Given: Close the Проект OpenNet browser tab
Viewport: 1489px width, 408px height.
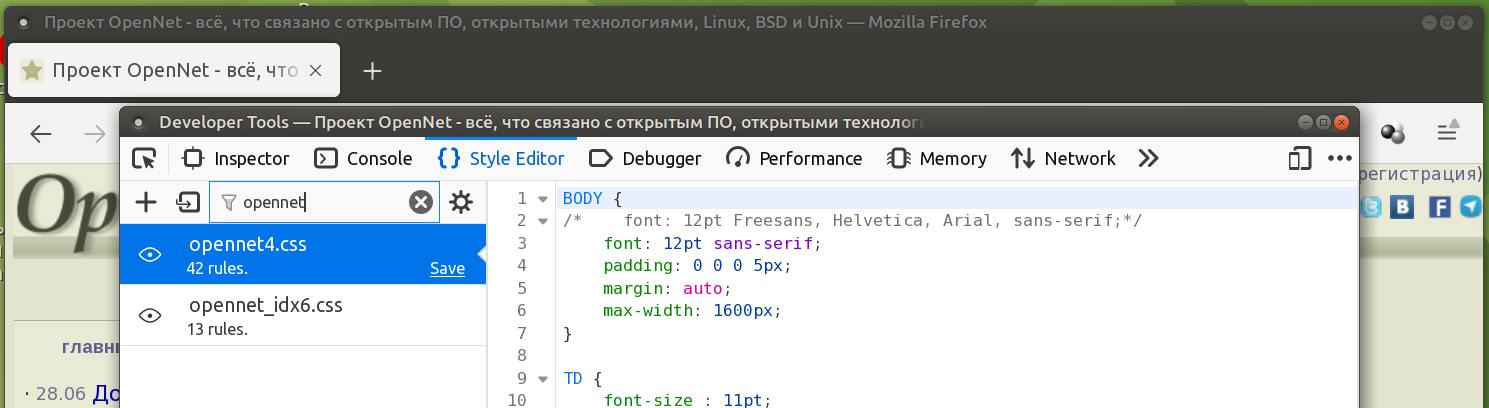Looking at the screenshot, I should (x=316, y=71).
